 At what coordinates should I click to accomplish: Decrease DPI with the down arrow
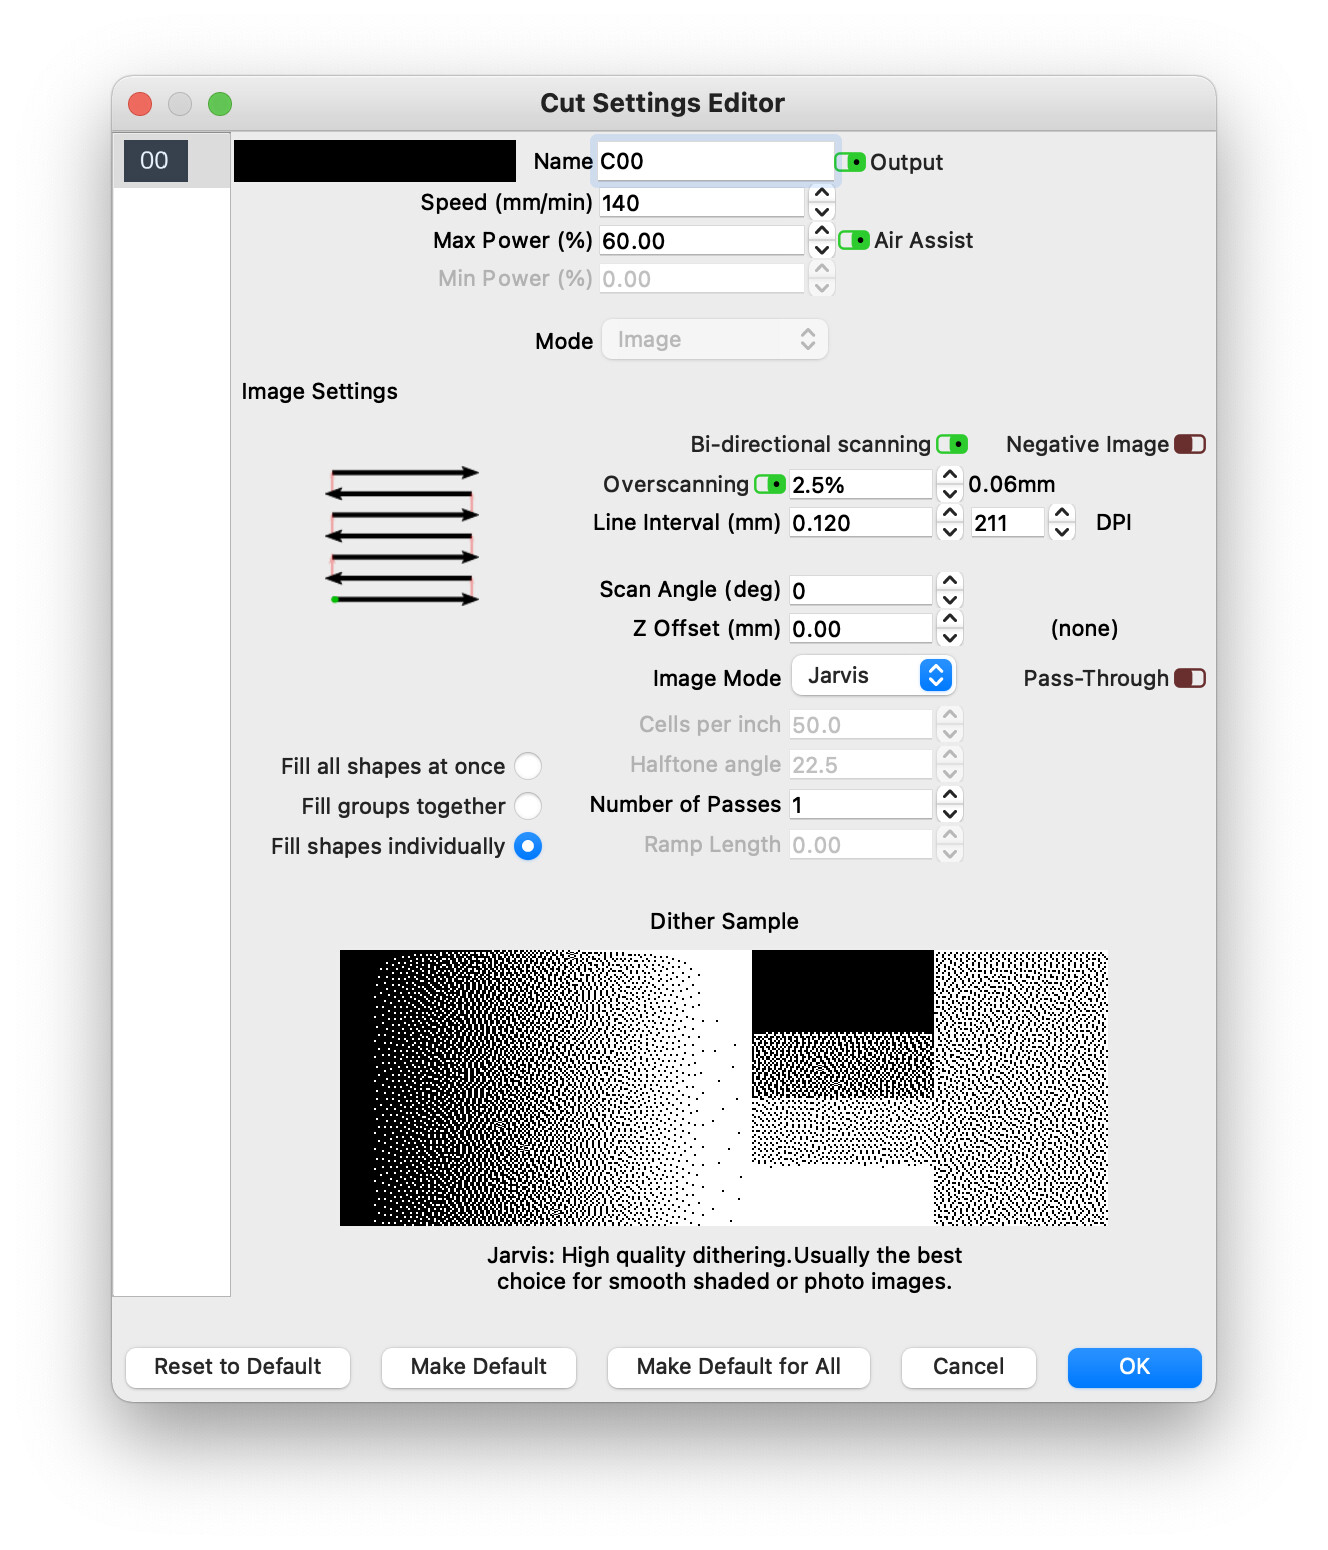pos(1062,532)
